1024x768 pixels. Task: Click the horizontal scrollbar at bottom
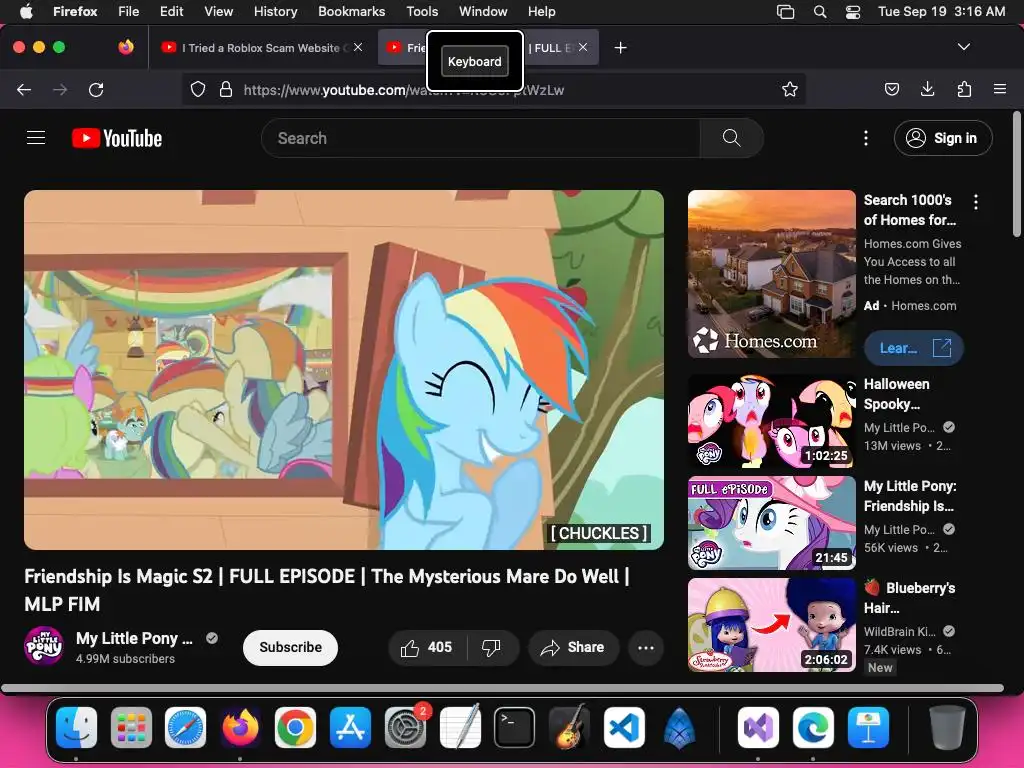pyautogui.click(x=502, y=688)
